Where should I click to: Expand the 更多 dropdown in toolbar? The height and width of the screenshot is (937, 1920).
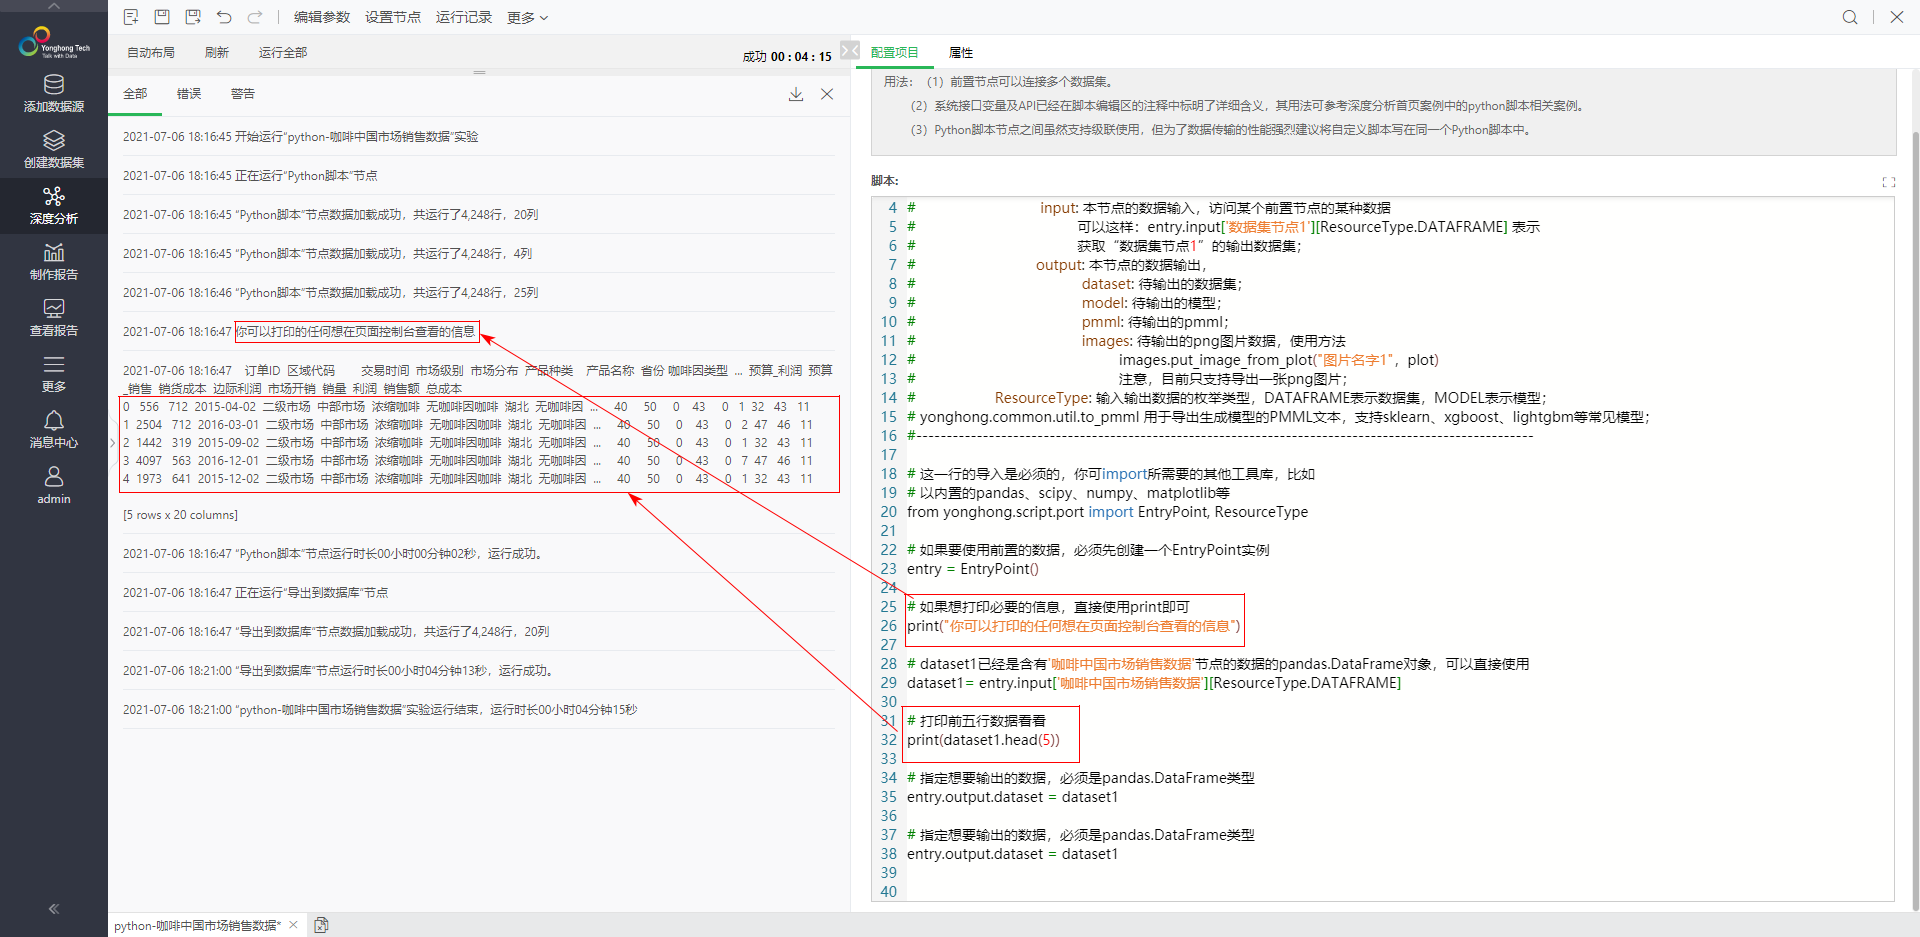pos(527,17)
